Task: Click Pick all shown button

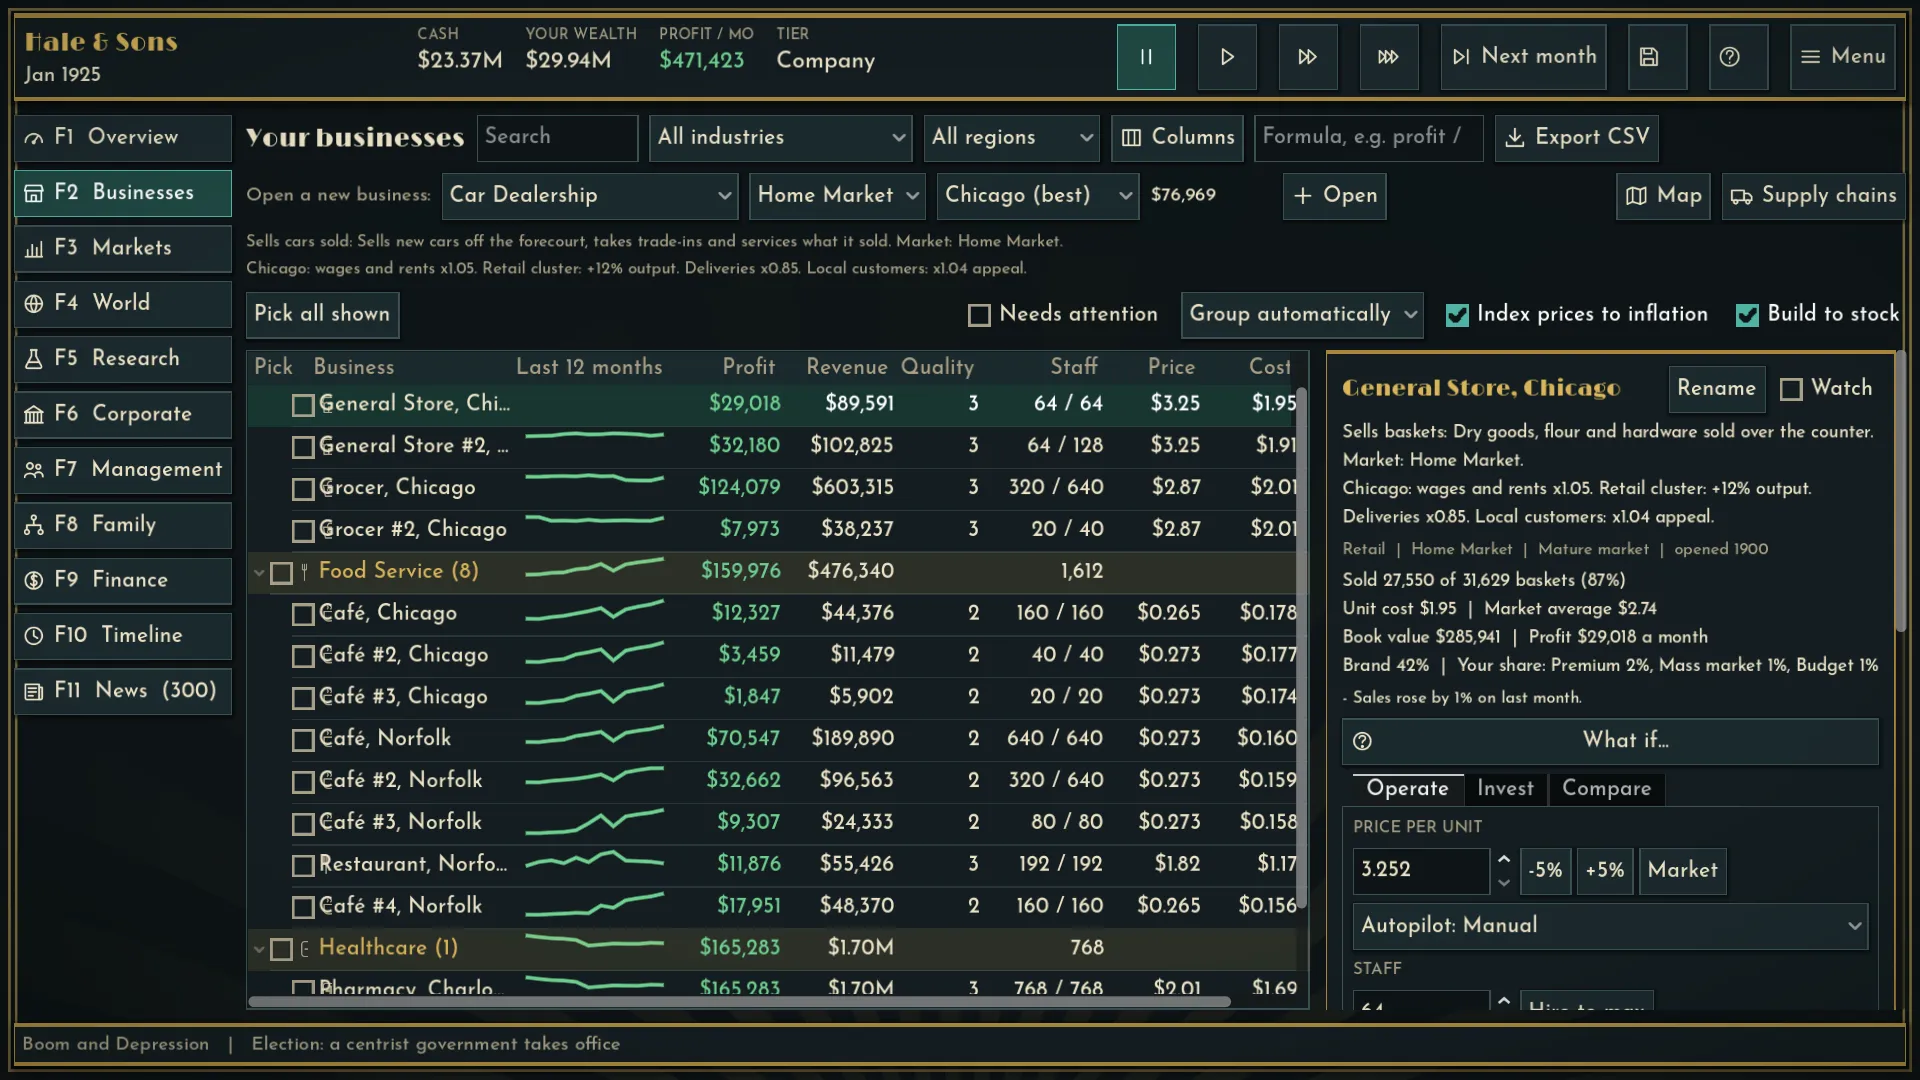Action: point(322,315)
